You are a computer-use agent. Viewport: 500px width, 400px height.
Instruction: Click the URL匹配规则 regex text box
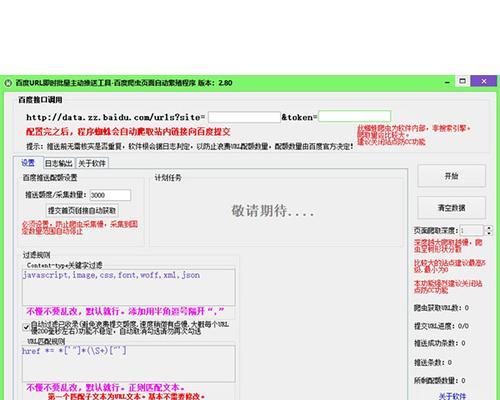(129, 364)
